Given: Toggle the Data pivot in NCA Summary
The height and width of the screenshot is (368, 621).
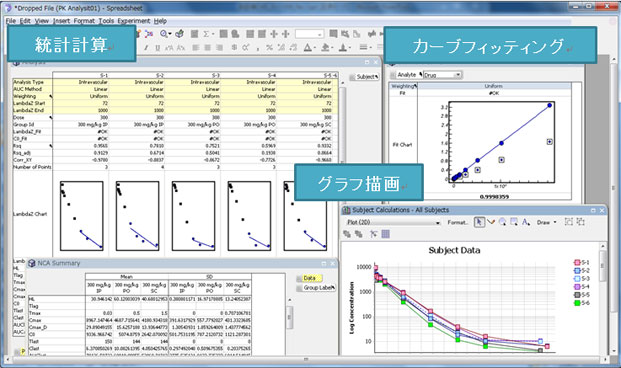Looking at the screenshot, I should (x=309, y=278).
